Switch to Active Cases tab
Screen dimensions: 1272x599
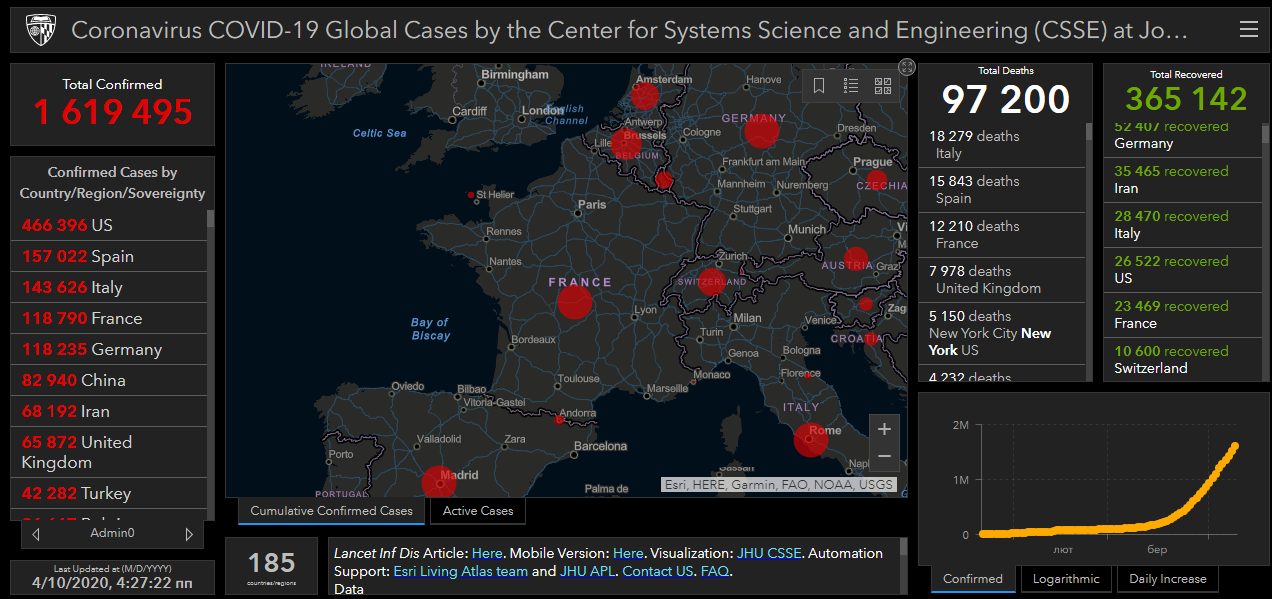pos(478,511)
